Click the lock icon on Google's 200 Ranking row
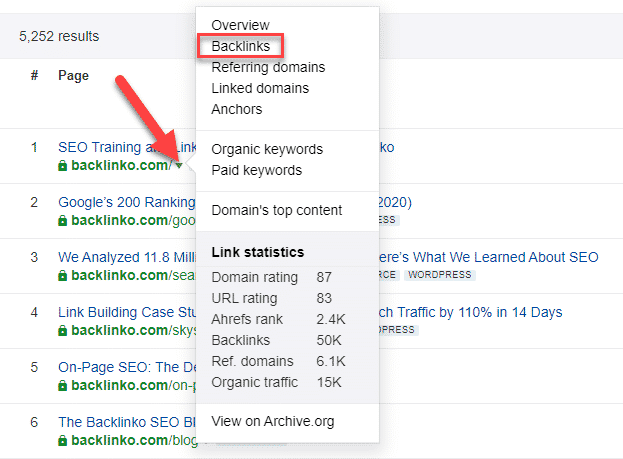 click(x=63, y=220)
